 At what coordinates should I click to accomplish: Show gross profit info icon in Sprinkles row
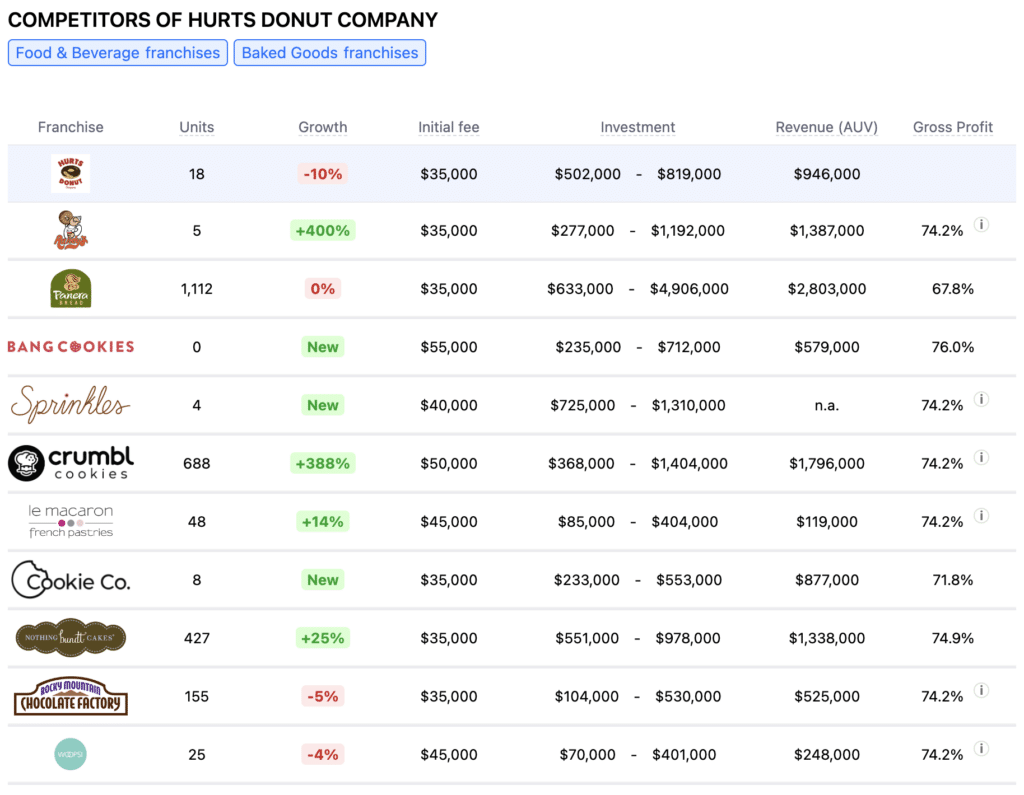point(981,399)
